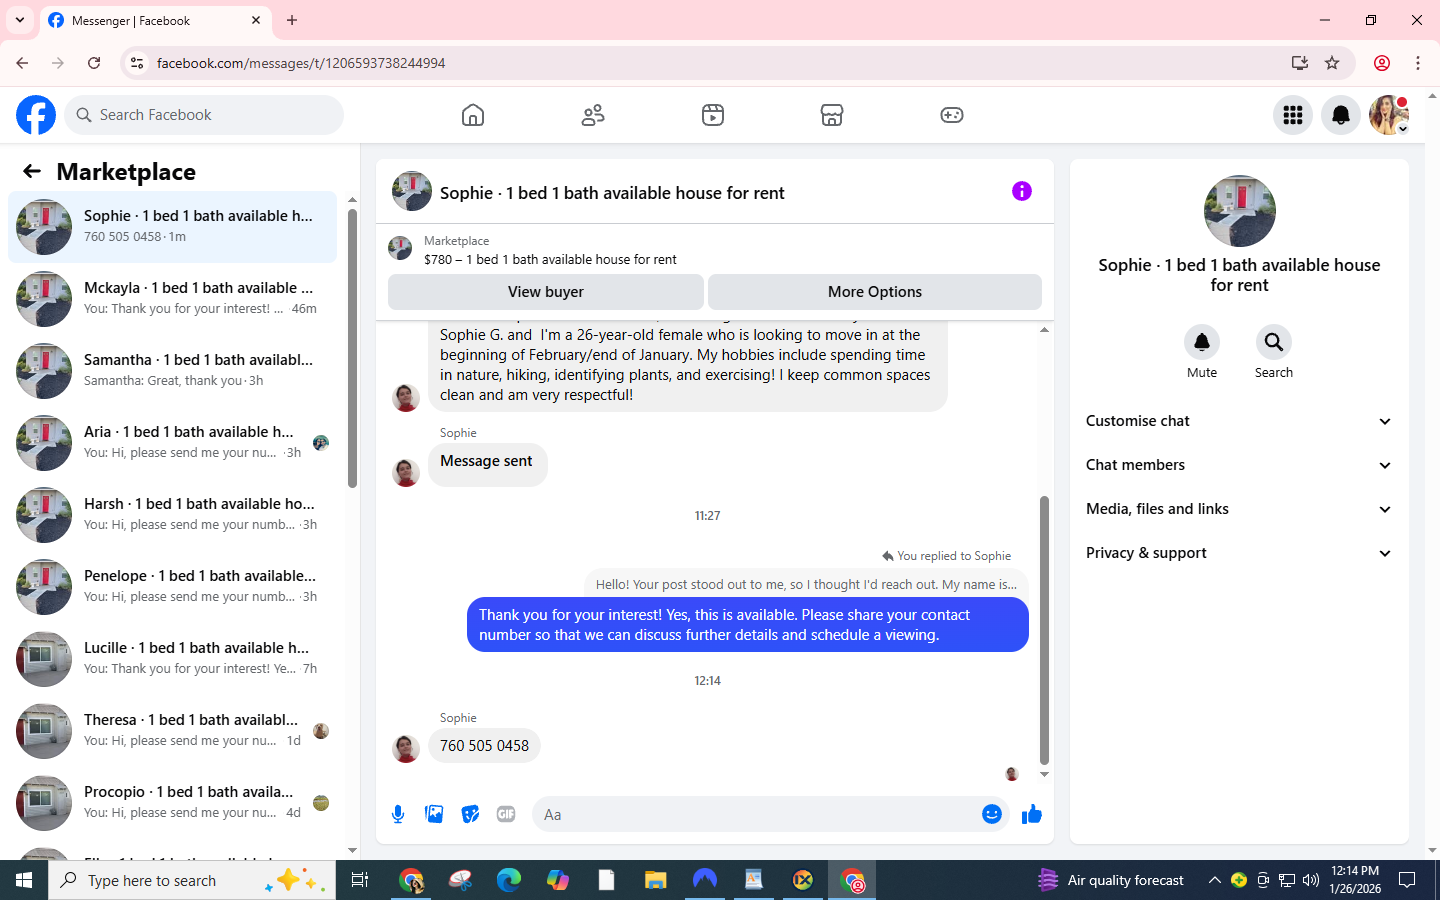Click in the message text box

[755, 814]
